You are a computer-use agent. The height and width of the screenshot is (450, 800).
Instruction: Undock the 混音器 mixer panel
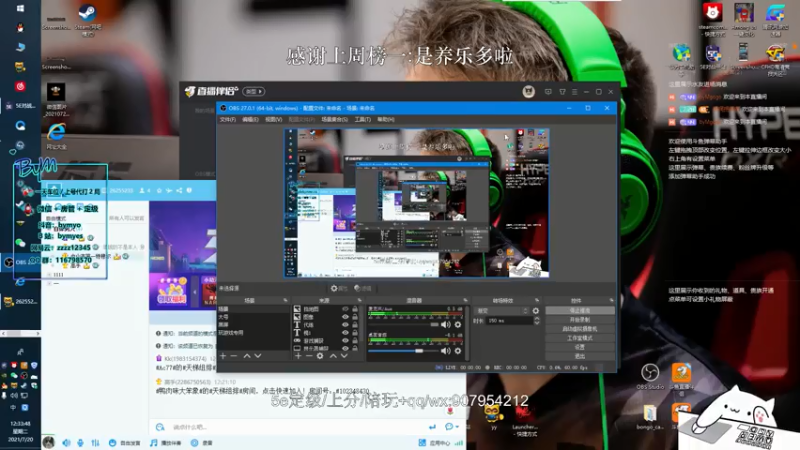pyautogui.click(x=465, y=300)
